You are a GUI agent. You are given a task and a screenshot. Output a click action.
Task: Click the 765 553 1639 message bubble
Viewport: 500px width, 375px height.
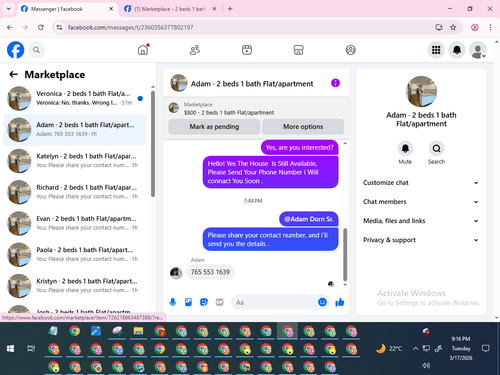point(210,272)
